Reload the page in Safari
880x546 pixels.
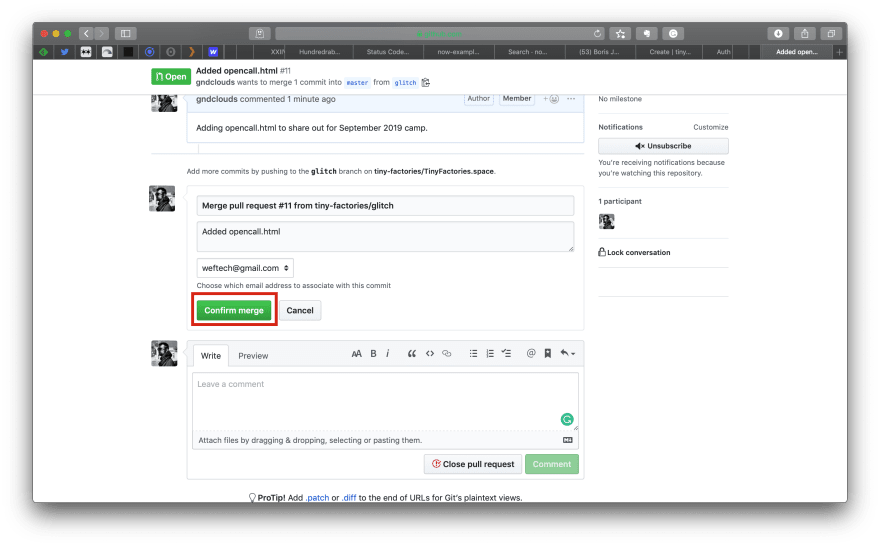click(598, 34)
